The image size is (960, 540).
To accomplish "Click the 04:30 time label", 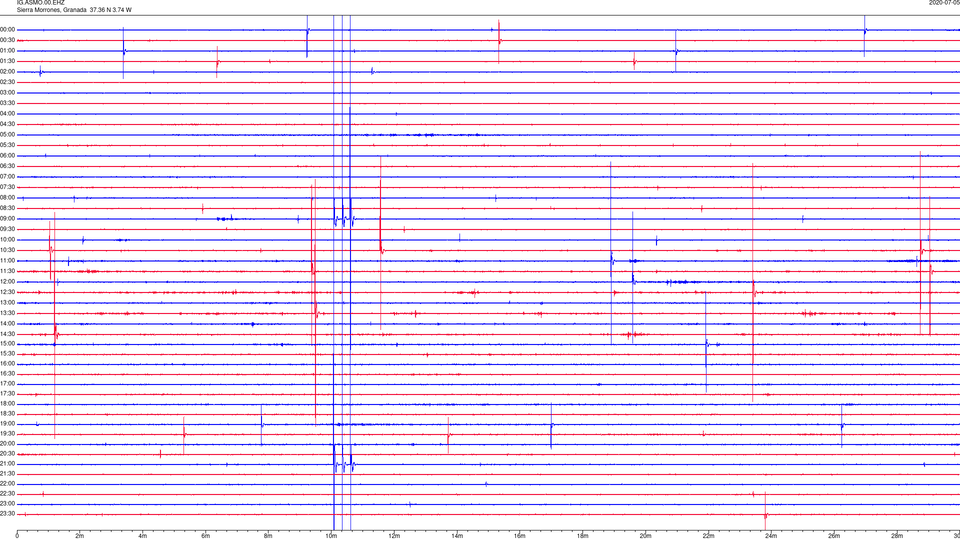I will coord(8,124).
